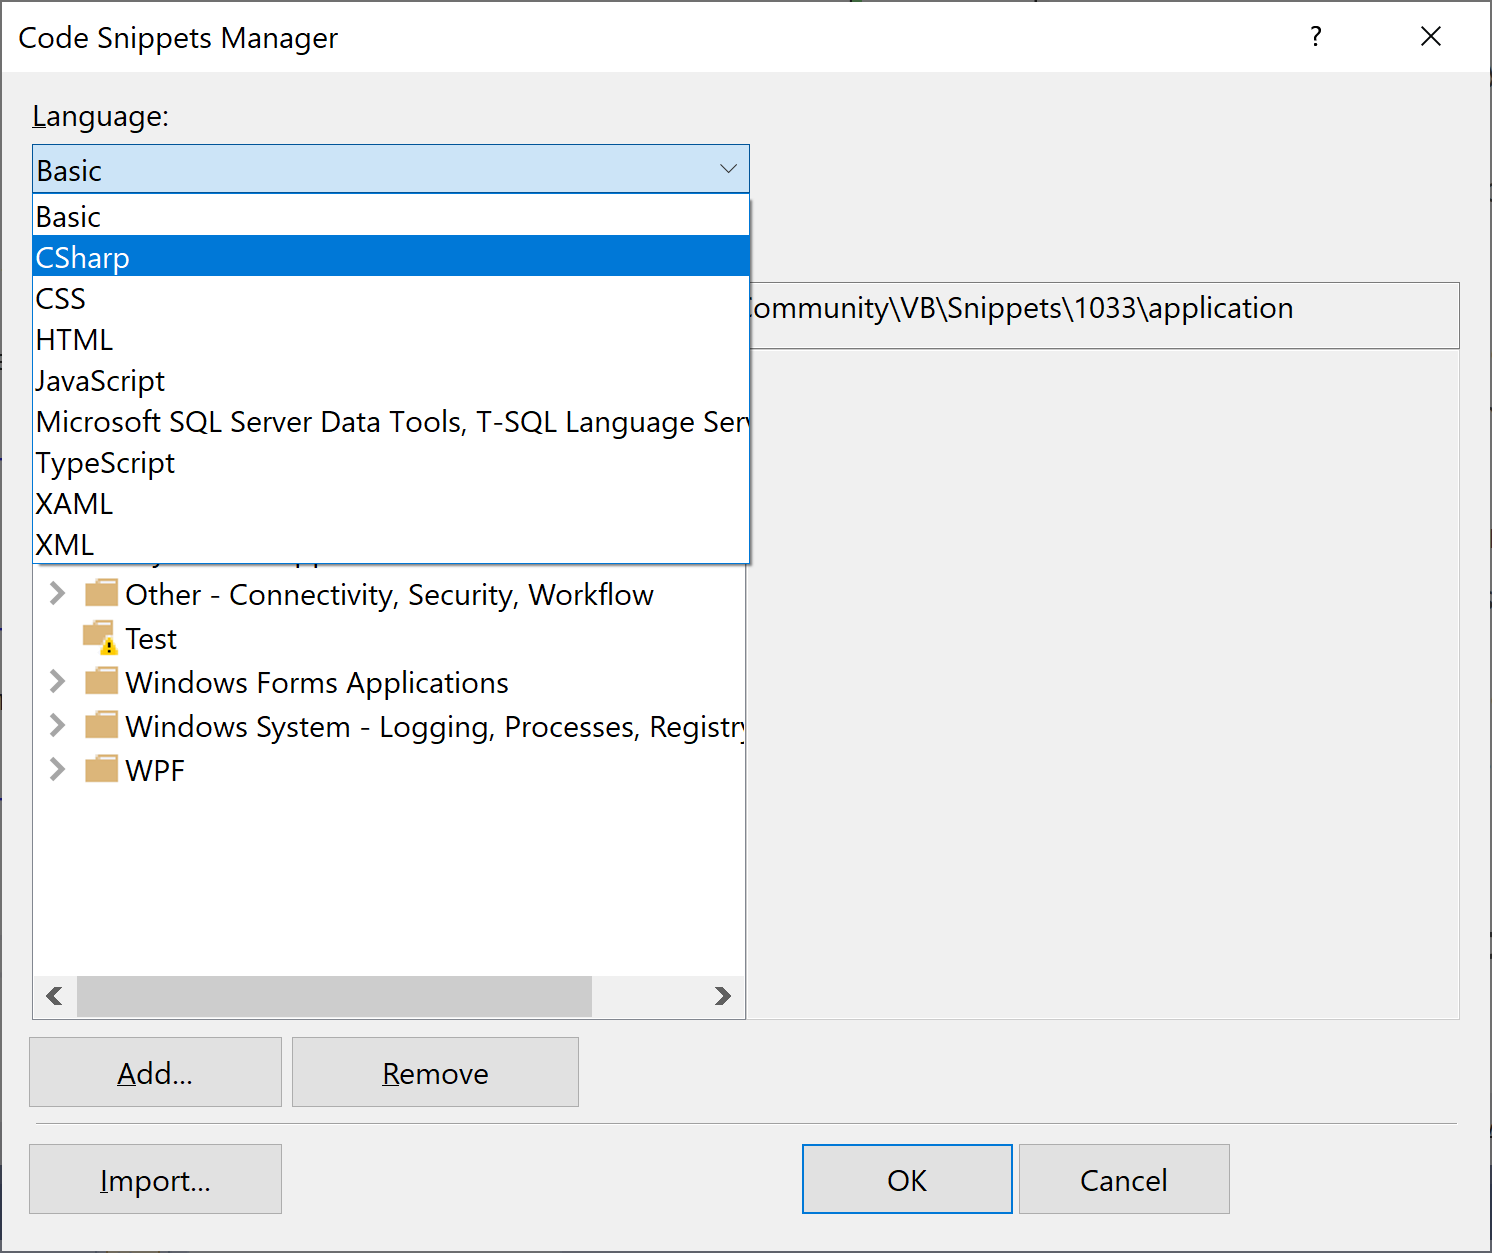Click the Cancel button
Image resolution: width=1492 pixels, height=1253 pixels.
click(1124, 1179)
